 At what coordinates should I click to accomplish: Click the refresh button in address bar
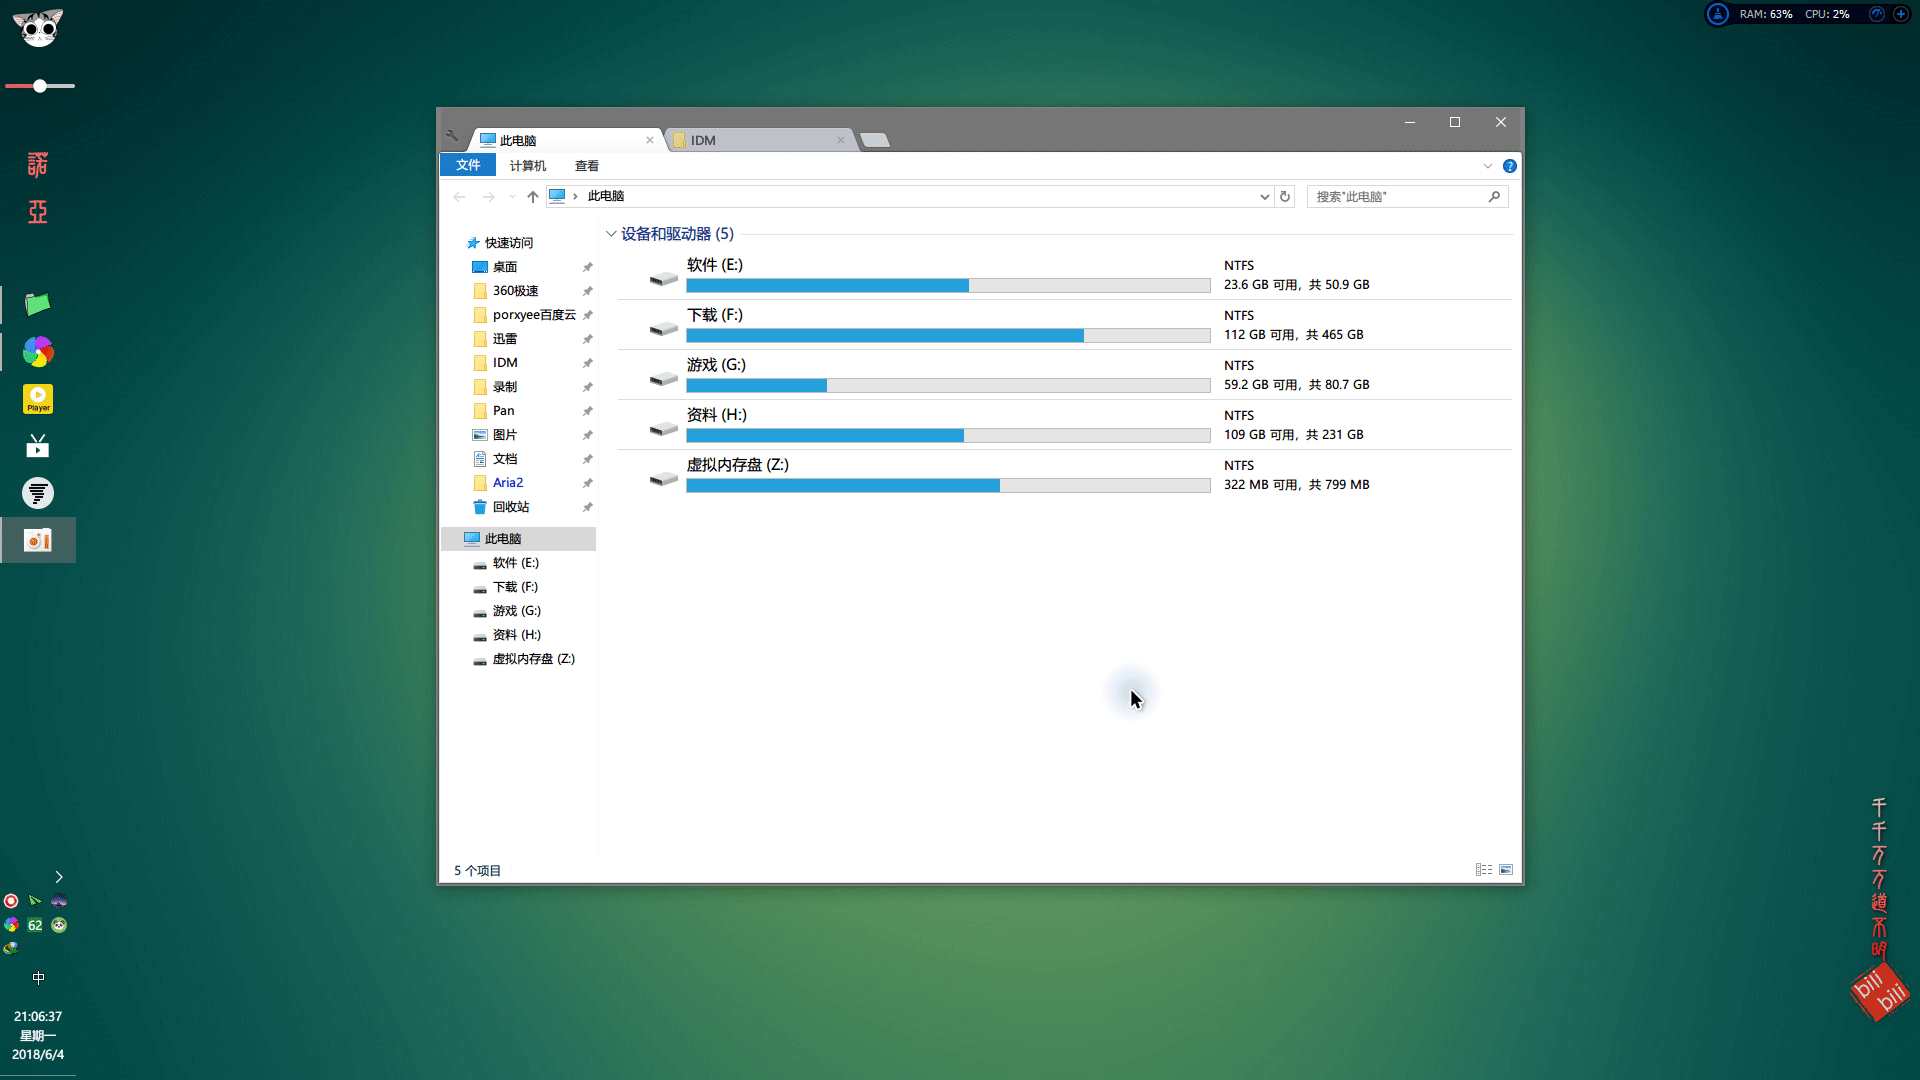tap(1285, 197)
